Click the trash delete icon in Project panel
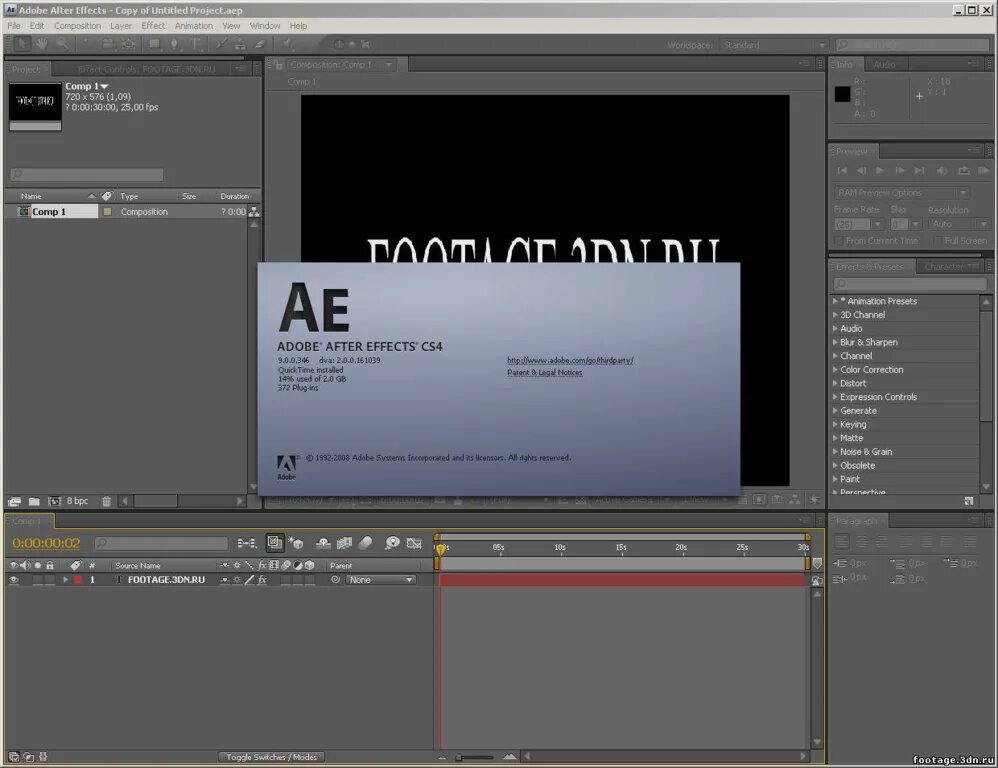998x768 pixels. pyautogui.click(x=106, y=501)
